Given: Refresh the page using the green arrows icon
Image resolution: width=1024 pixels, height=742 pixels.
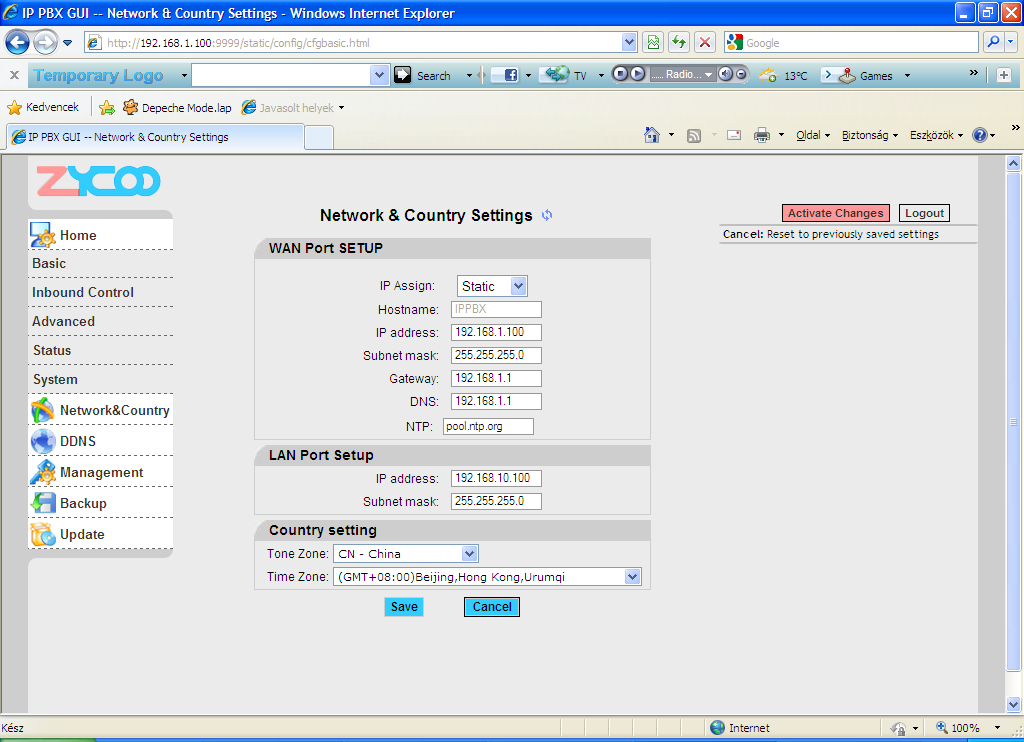Looking at the screenshot, I should coord(679,42).
